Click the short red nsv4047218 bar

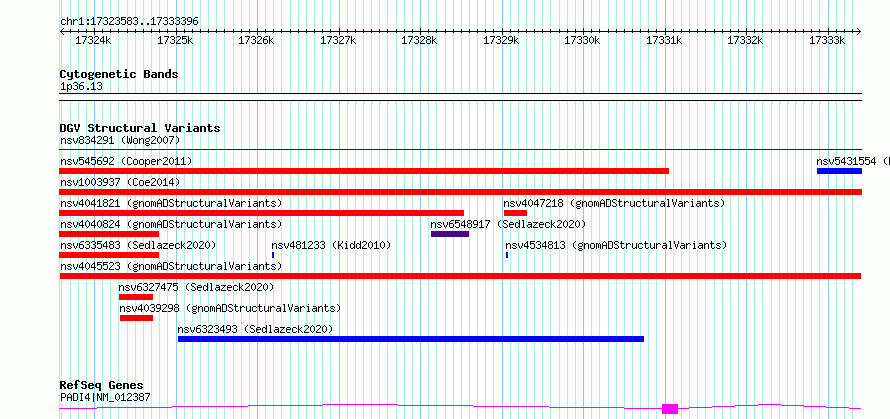[515, 213]
